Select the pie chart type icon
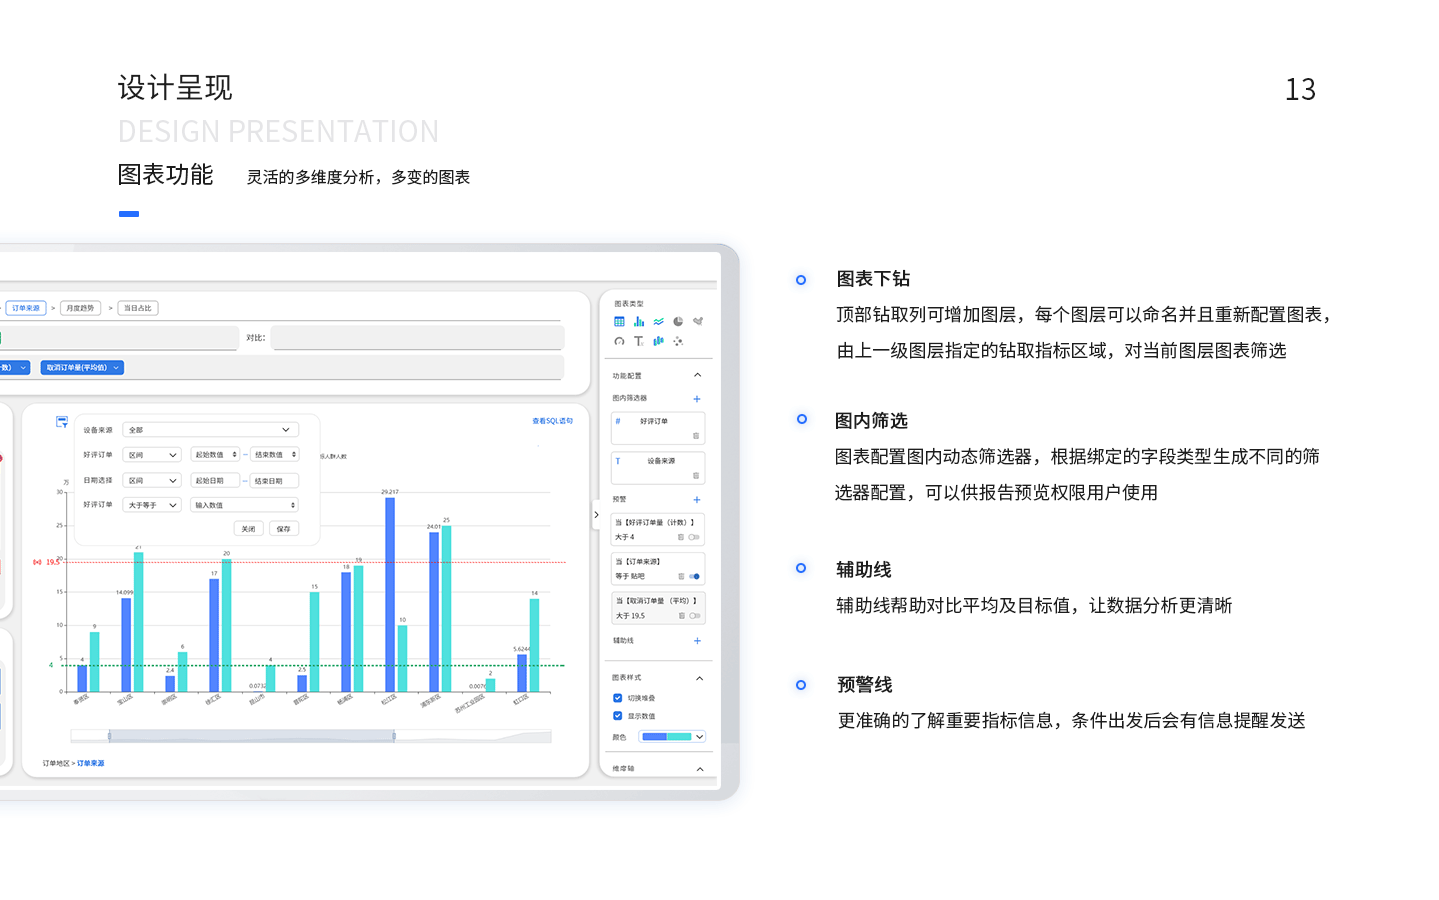The height and width of the screenshot is (900, 1439). (x=678, y=322)
